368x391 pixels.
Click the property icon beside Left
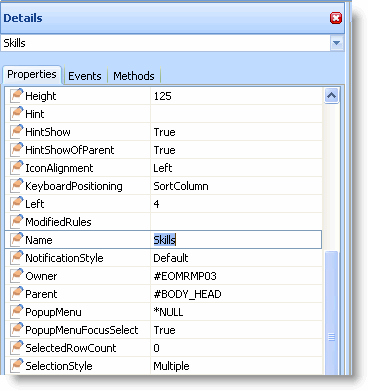[x=16, y=203]
